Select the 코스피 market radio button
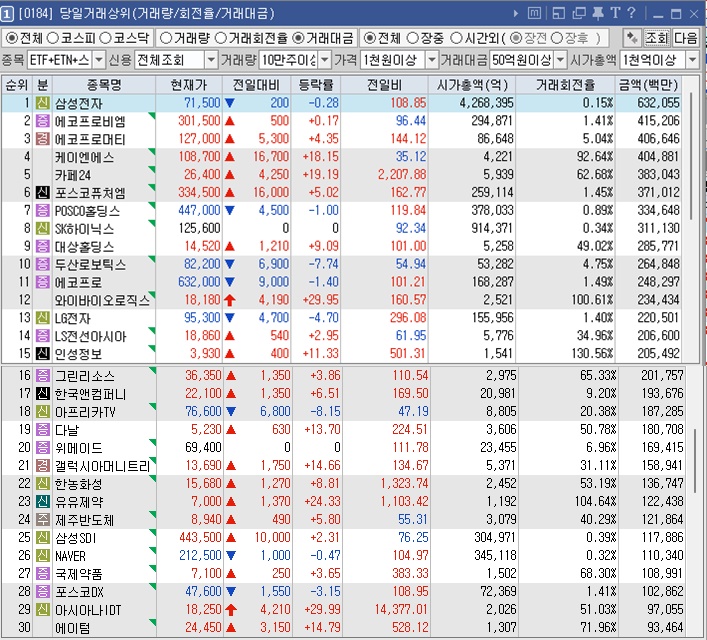Image resolution: width=707 pixels, height=640 pixels. [x=53, y=38]
